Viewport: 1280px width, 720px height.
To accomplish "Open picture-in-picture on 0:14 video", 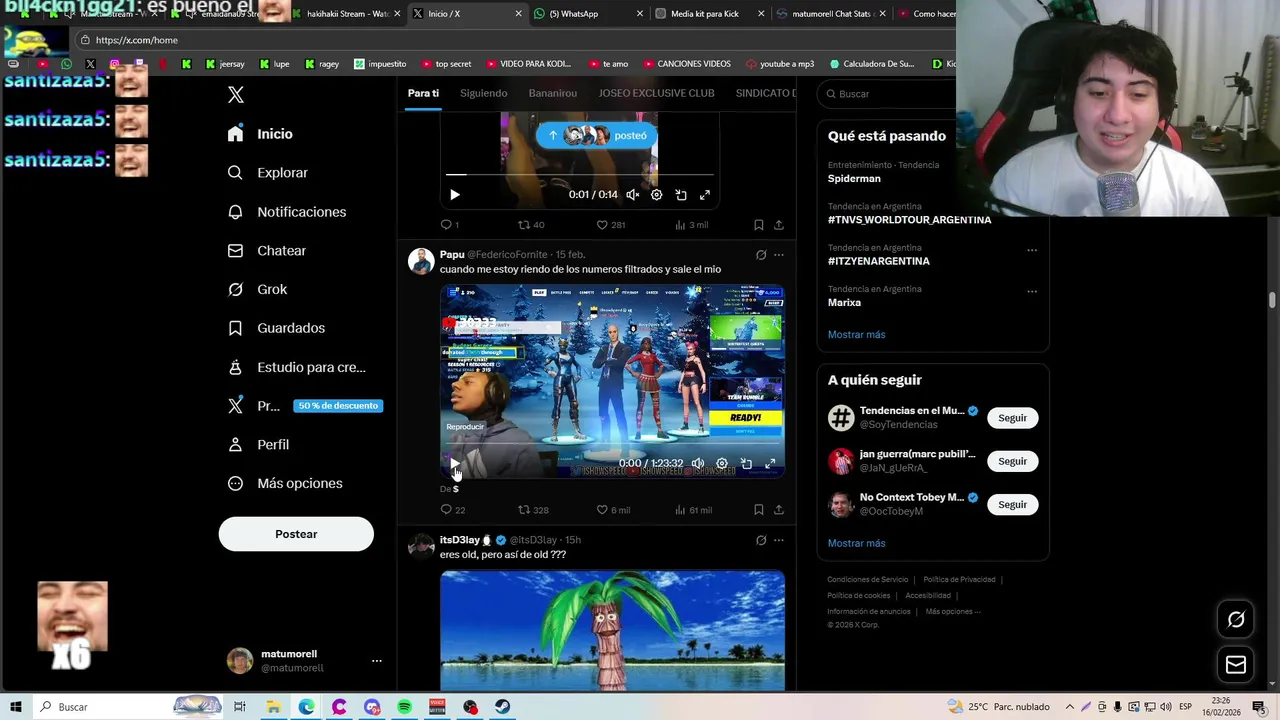I will (681, 195).
